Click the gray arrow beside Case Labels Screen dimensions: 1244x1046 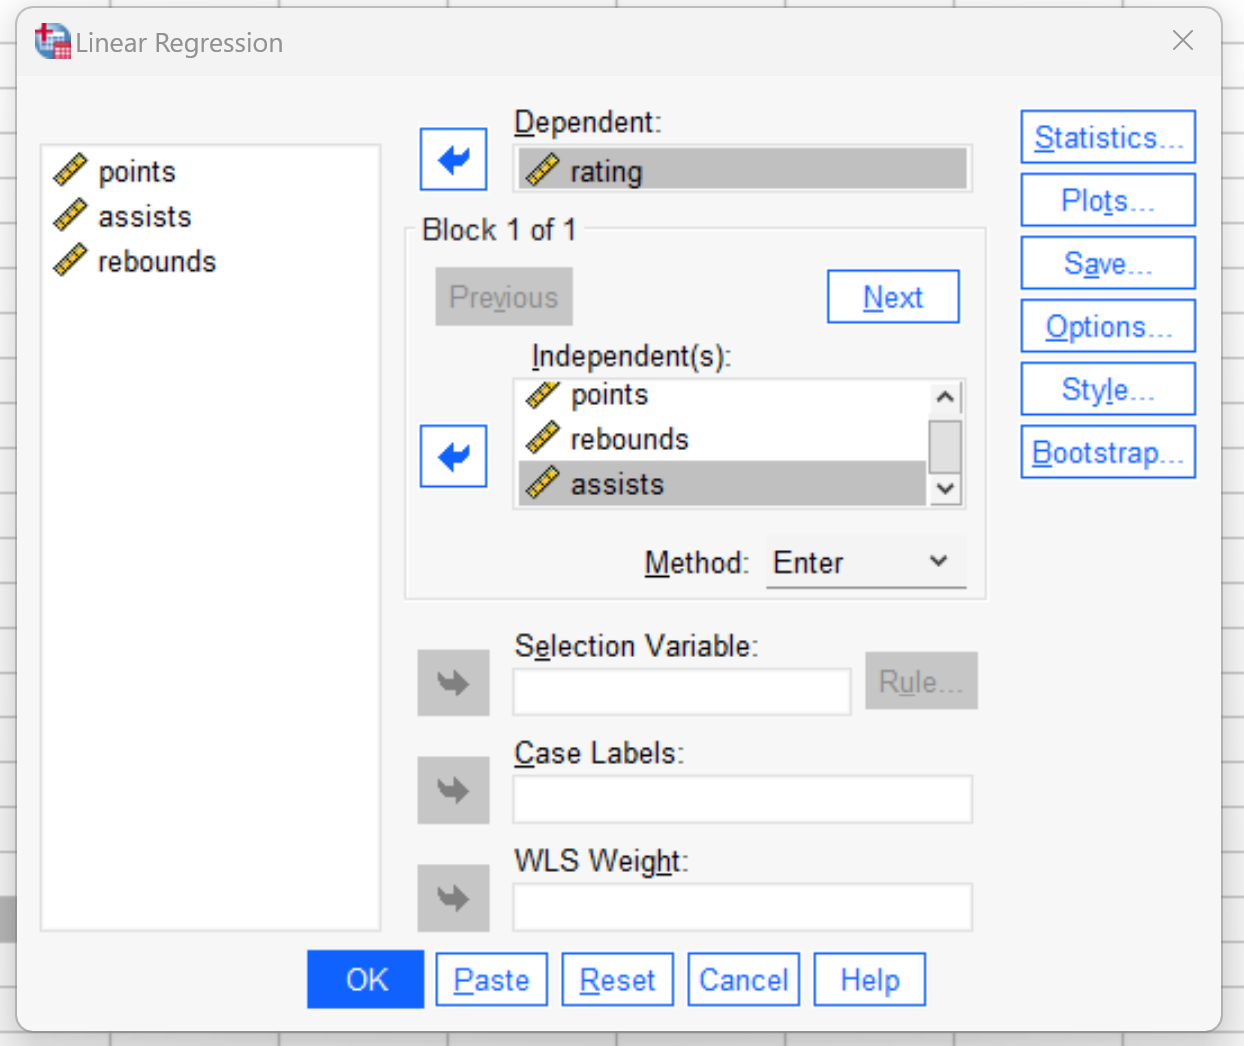(453, 790)
